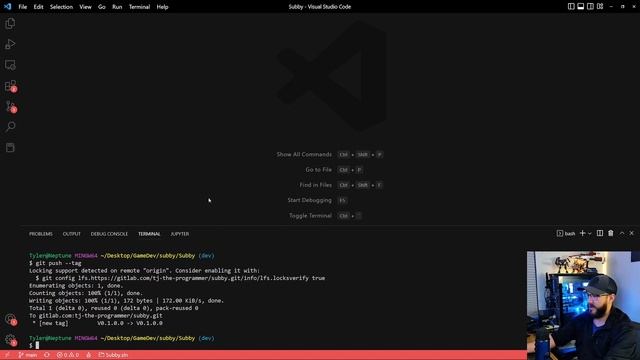The height and width of the screenshot is (360, 640).
Task: Click the Find in Files hint text
Action: (316, 185)
